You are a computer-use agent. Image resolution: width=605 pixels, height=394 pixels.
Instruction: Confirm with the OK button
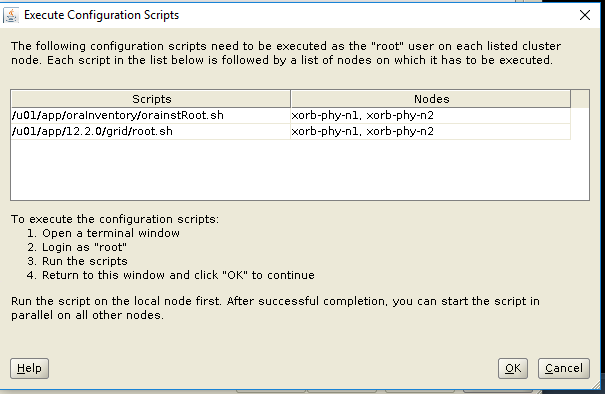(513, 368)
